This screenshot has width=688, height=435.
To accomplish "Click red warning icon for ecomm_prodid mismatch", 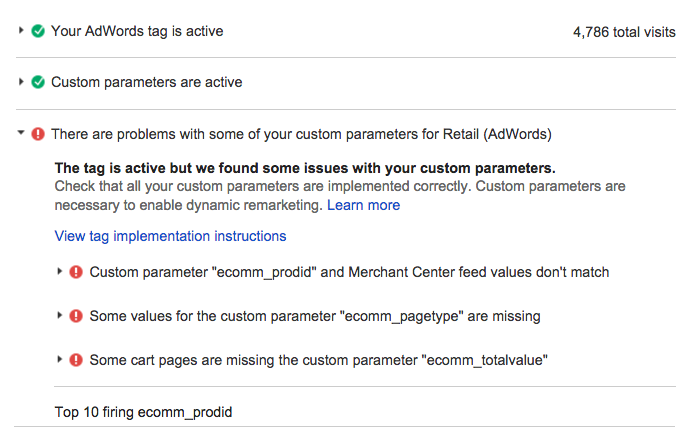I will pos(76,272).
